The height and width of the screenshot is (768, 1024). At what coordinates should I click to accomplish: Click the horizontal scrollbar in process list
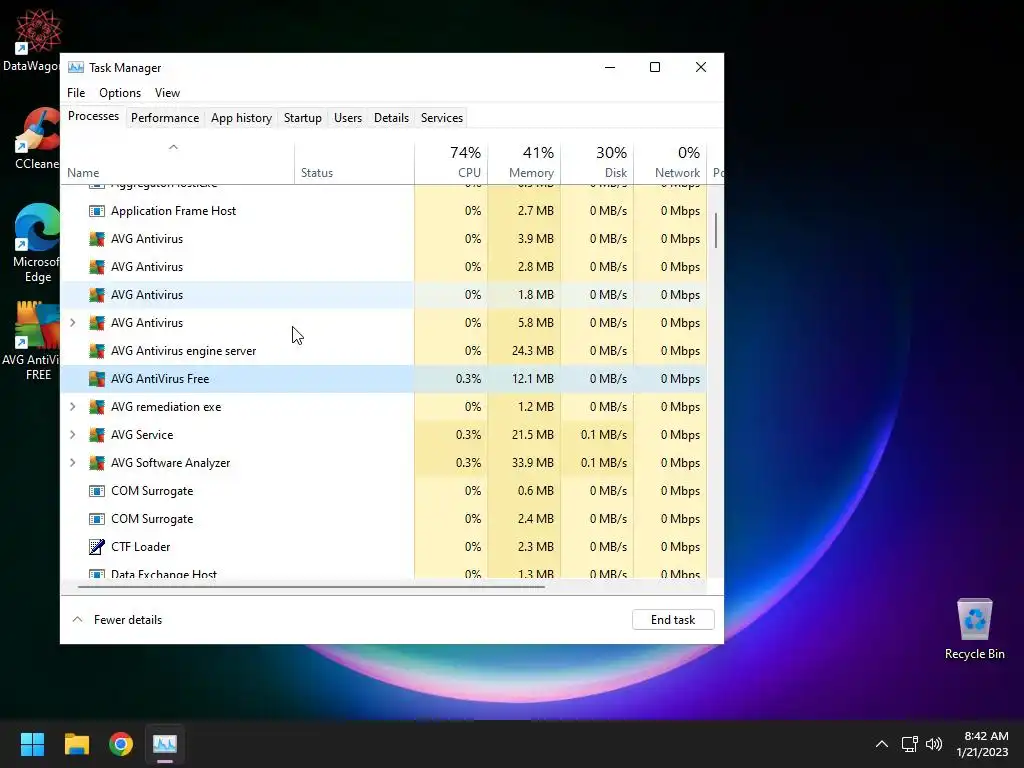coord(311,587)
